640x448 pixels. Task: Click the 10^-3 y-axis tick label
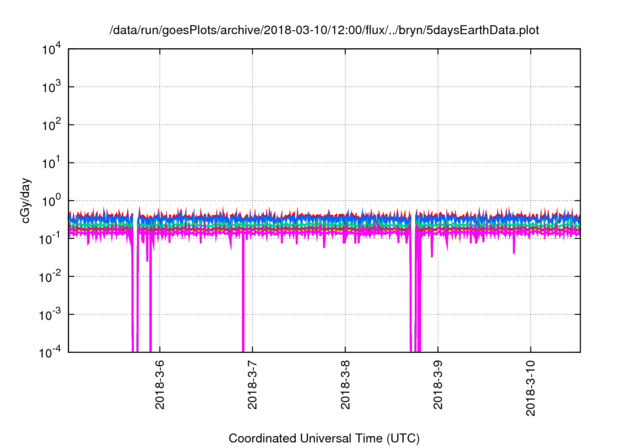(50, 315)
